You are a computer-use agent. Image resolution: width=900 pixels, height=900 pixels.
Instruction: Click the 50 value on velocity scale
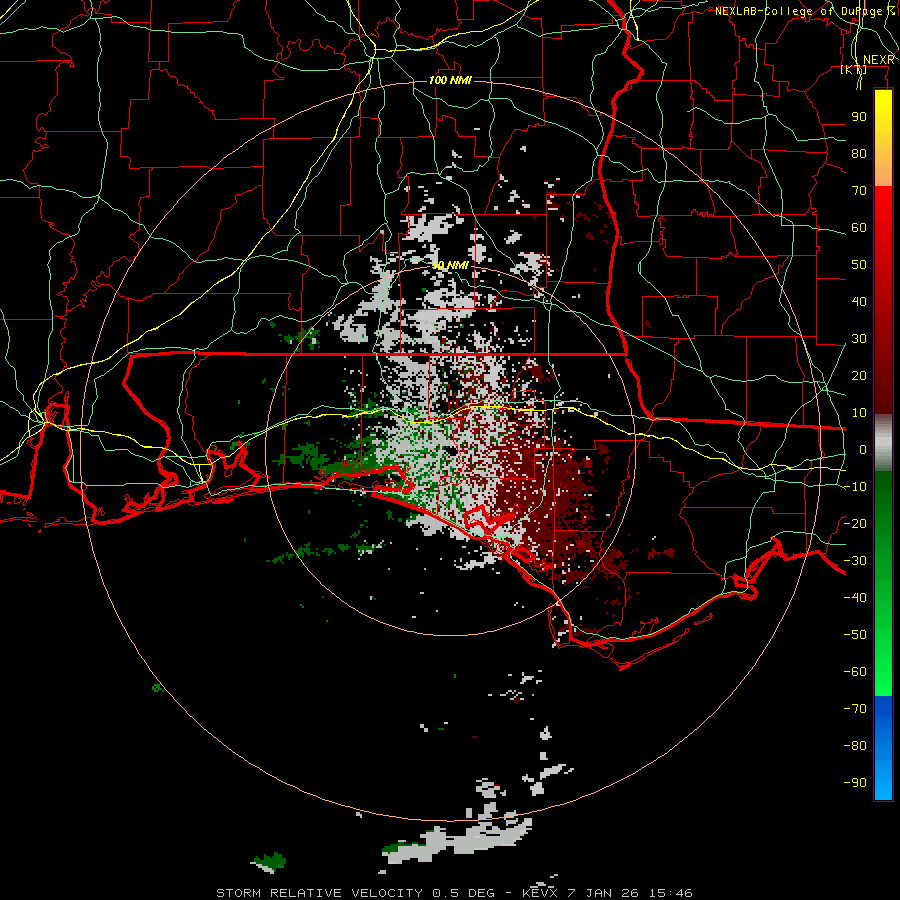pos(859,265)
